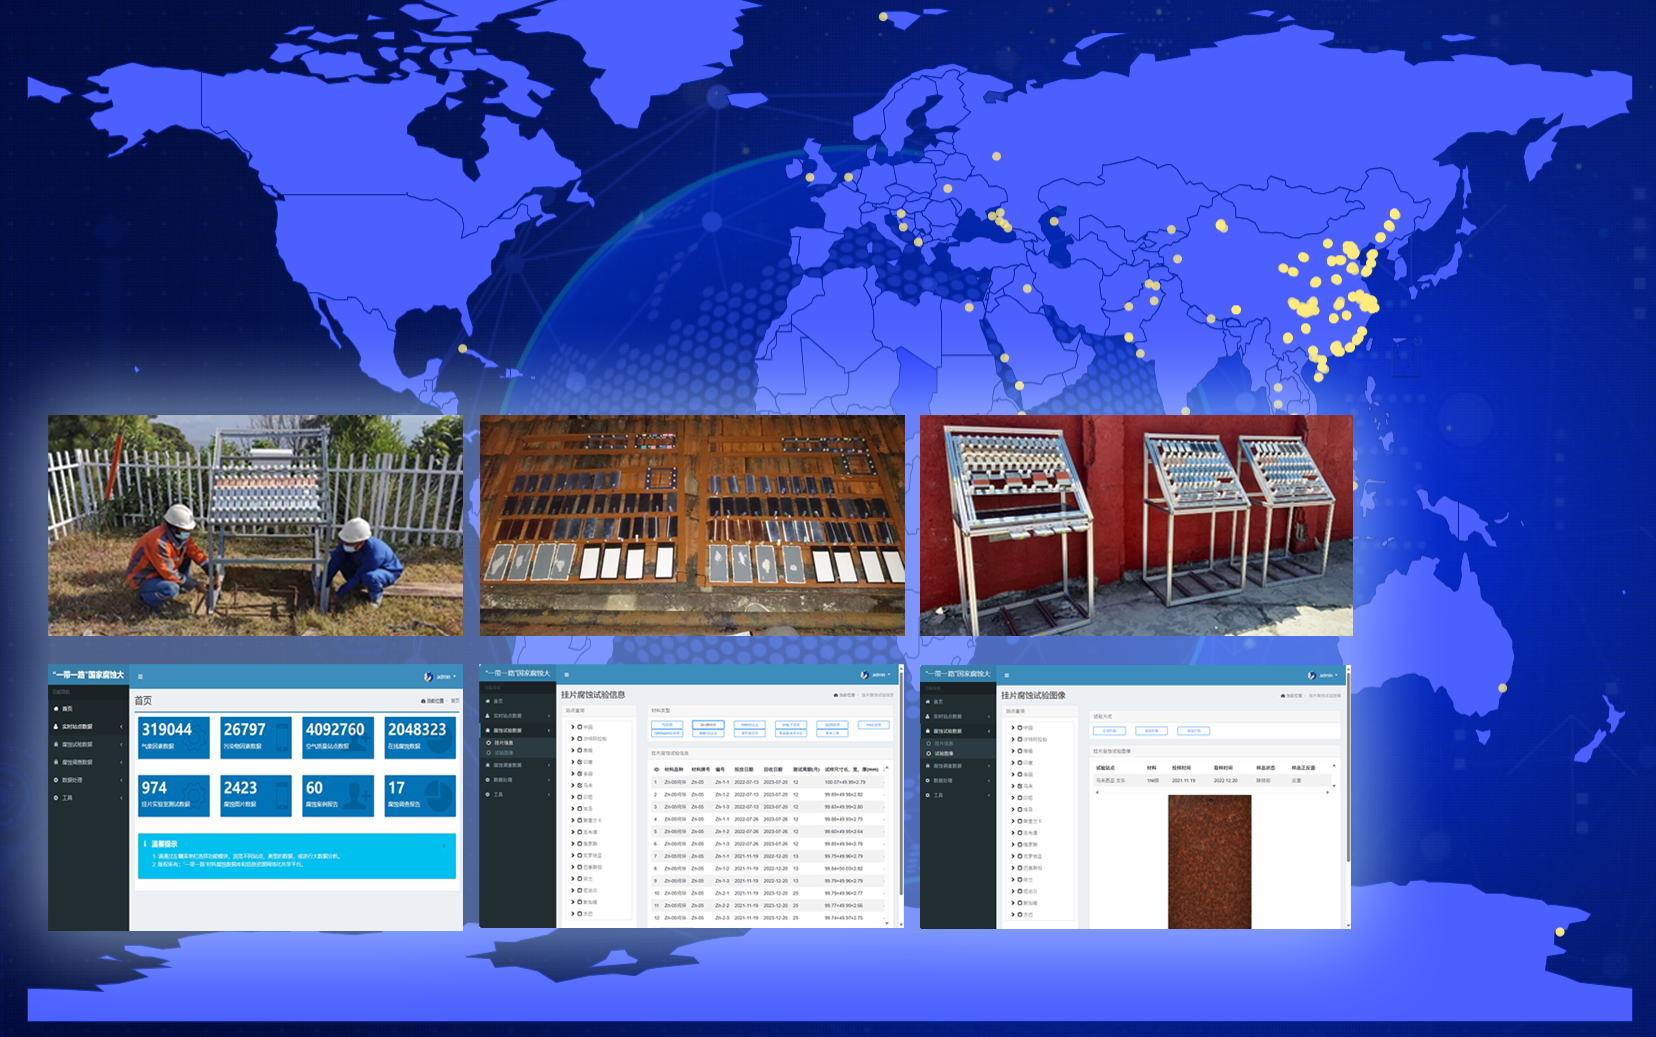Expand 中国 tree node in 试验图像 panel
Viewport: 1656px width, 1037px height.
1013,727
